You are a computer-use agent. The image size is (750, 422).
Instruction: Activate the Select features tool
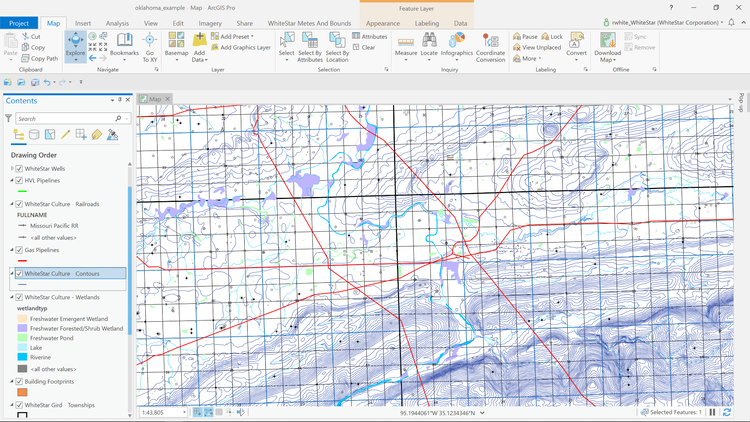[x=287, y=46]
